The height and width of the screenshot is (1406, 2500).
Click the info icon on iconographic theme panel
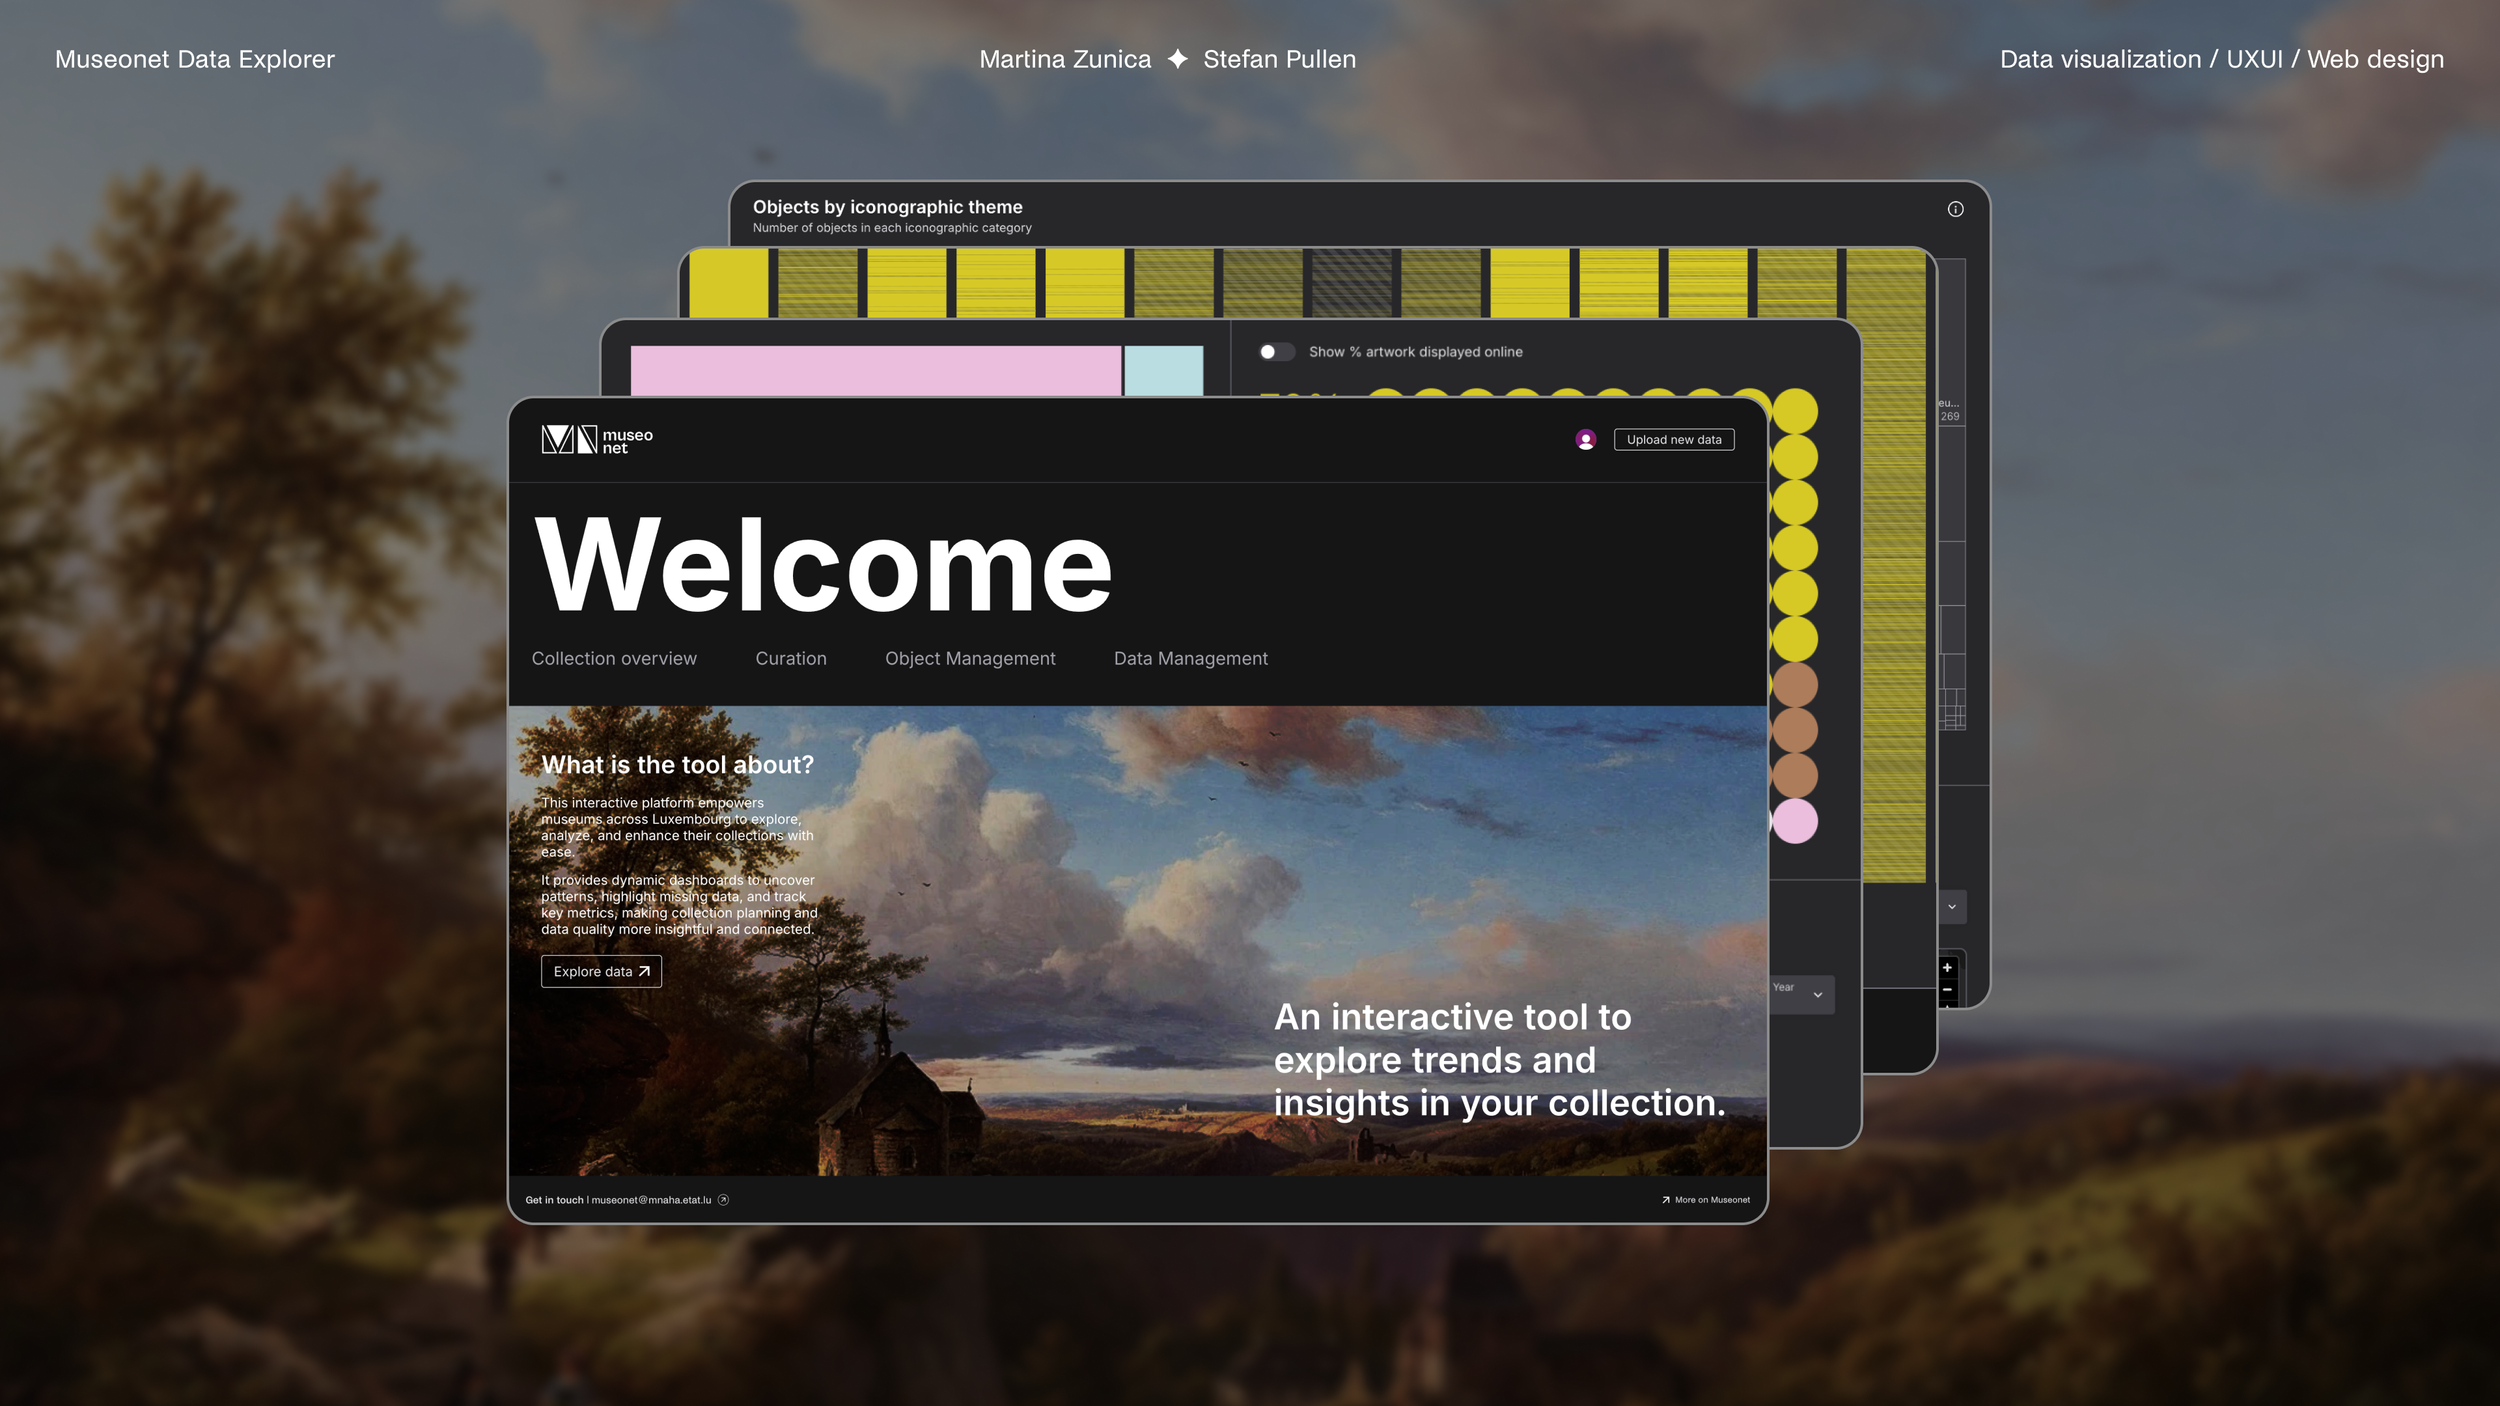tap(1955, 209)
